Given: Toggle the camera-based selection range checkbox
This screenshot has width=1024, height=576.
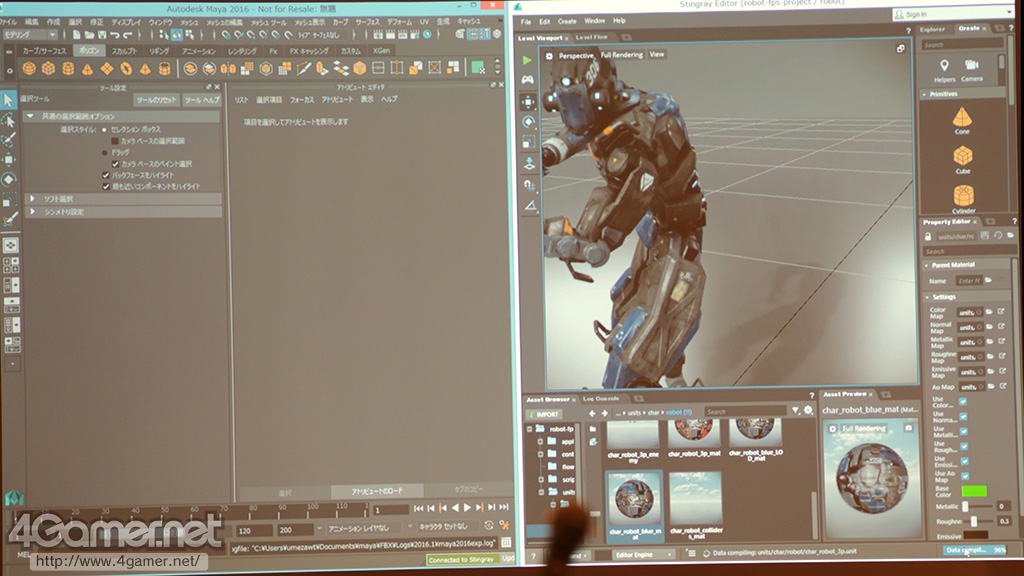Looking at the screenshot, I should pyautogui.click(x=115, y=141).
